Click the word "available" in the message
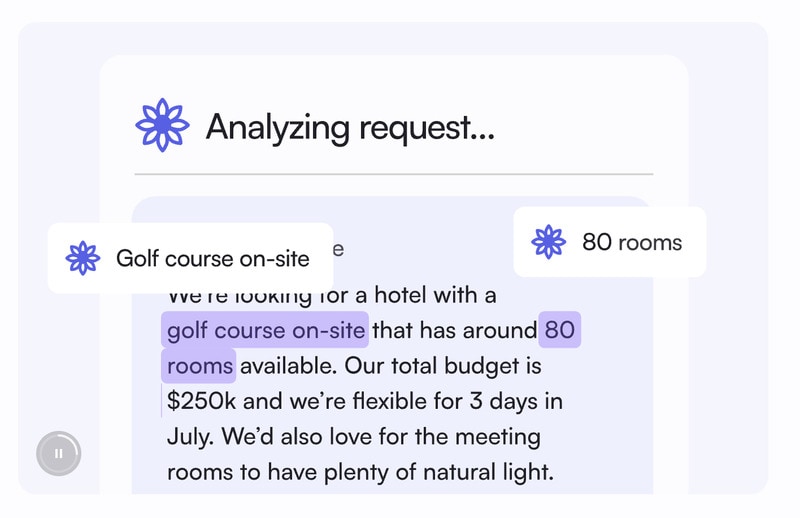800x518 pixels. 290,366
